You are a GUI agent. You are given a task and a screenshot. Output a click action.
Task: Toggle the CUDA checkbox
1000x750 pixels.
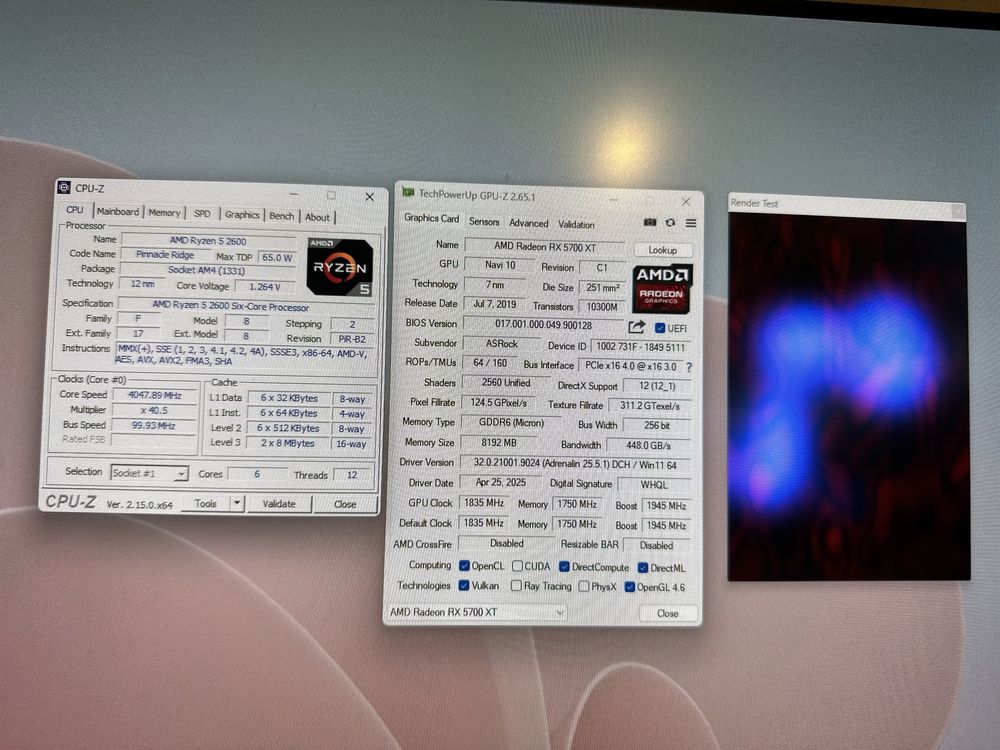tap(517, 566)
